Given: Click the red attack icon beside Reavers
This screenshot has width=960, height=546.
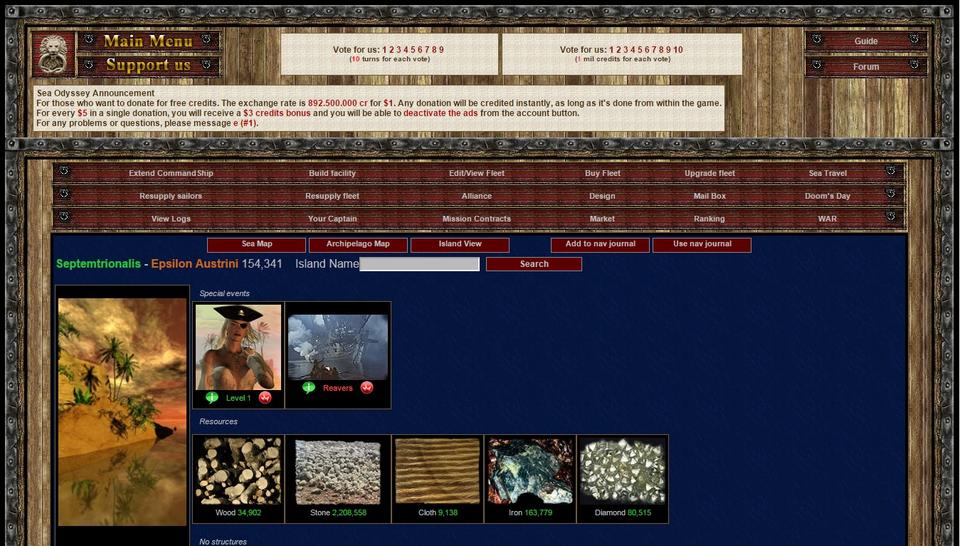Looking at the screenshot, I should tap(367, 388).
